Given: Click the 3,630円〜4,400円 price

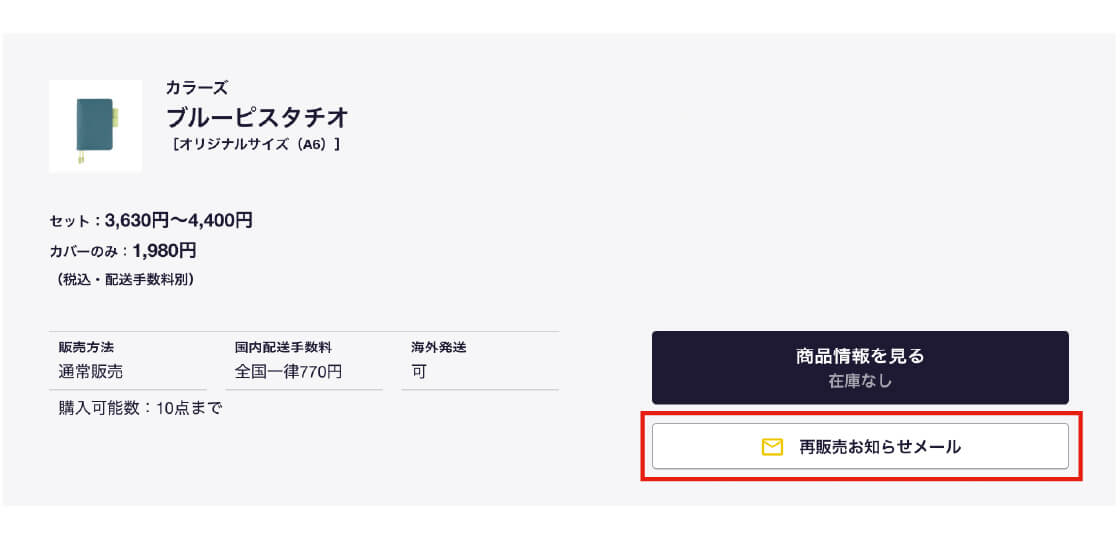Looking at the screenshot, I should click(x=178, y=220).
